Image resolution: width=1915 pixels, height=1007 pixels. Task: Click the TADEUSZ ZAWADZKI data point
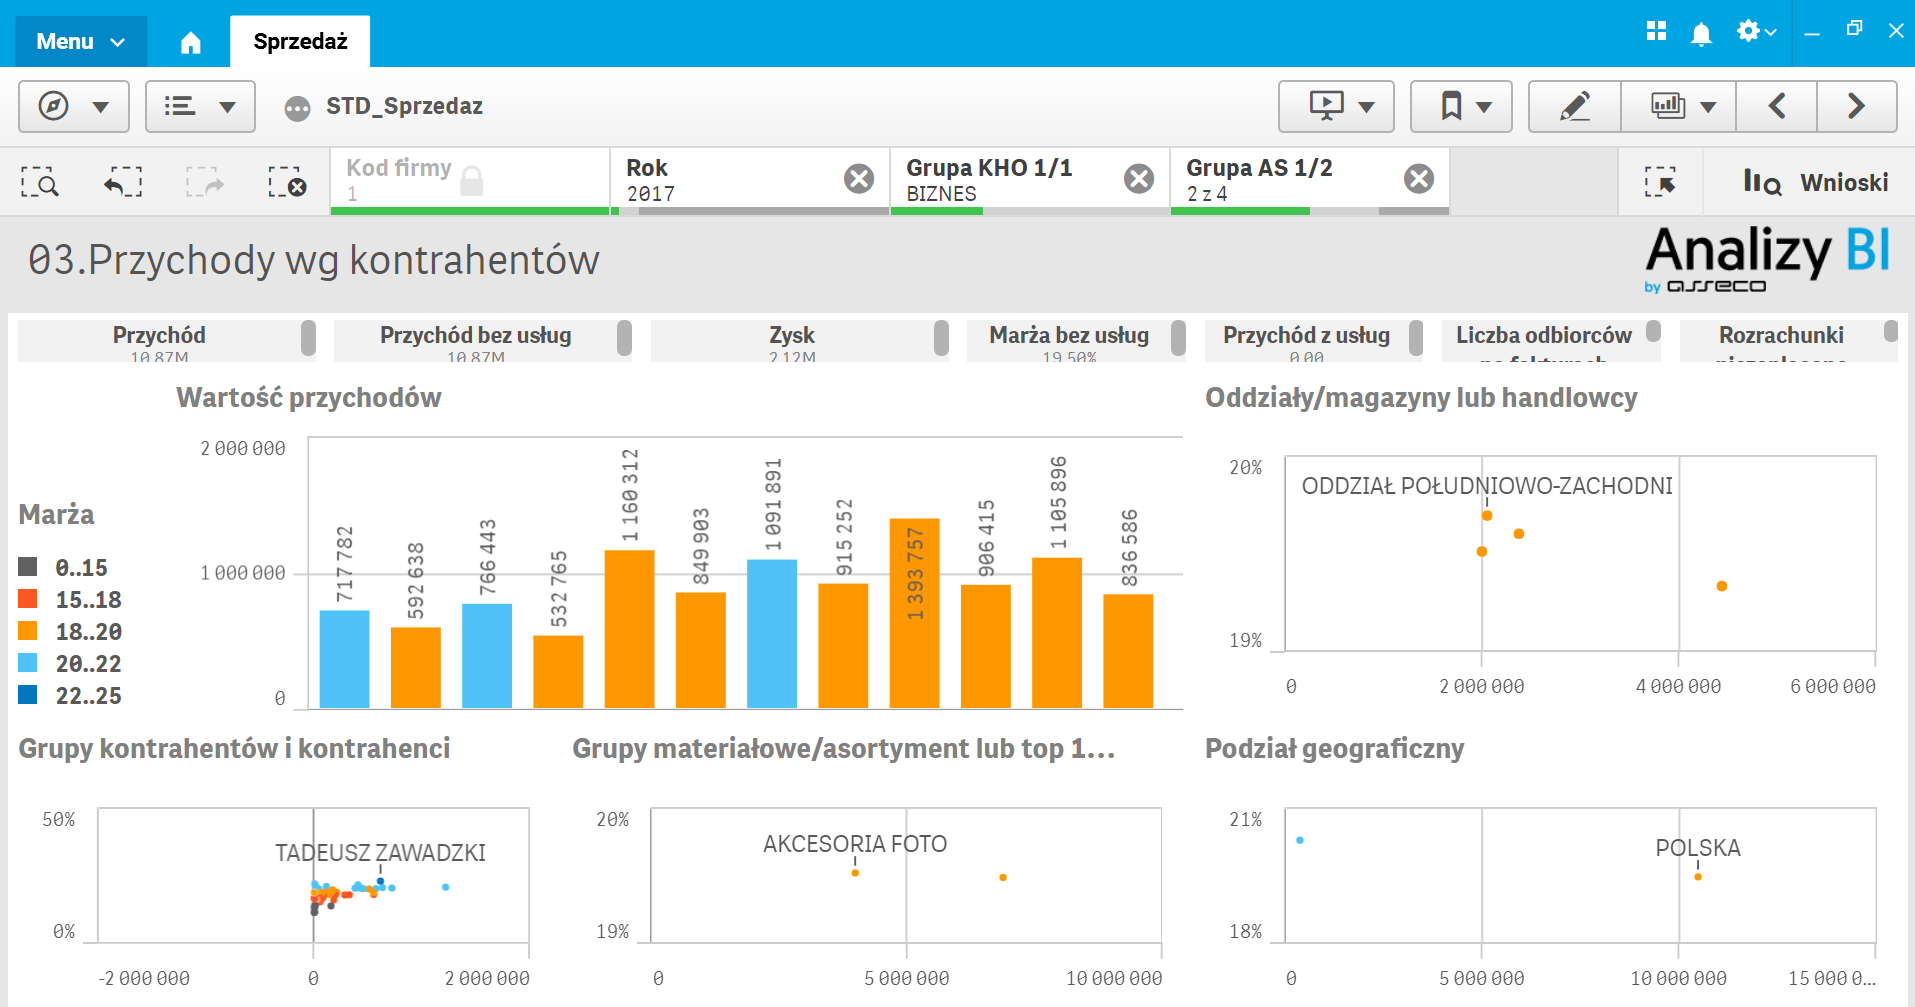[x=380, y=881]
